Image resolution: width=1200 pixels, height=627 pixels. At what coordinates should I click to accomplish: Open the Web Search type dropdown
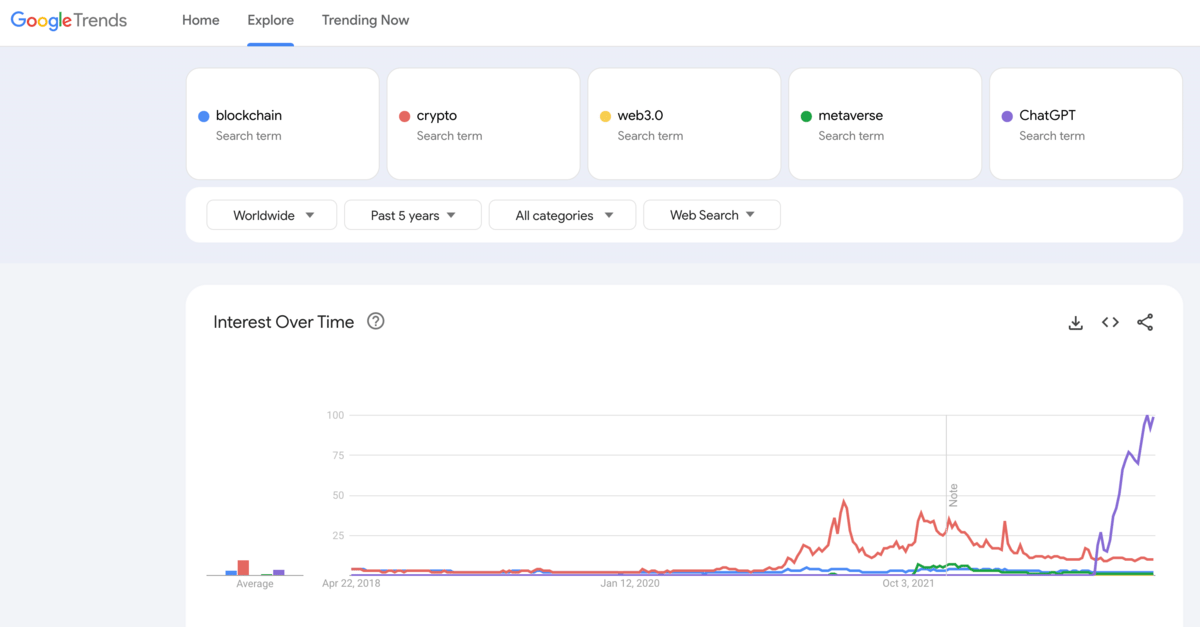(711, 215)
